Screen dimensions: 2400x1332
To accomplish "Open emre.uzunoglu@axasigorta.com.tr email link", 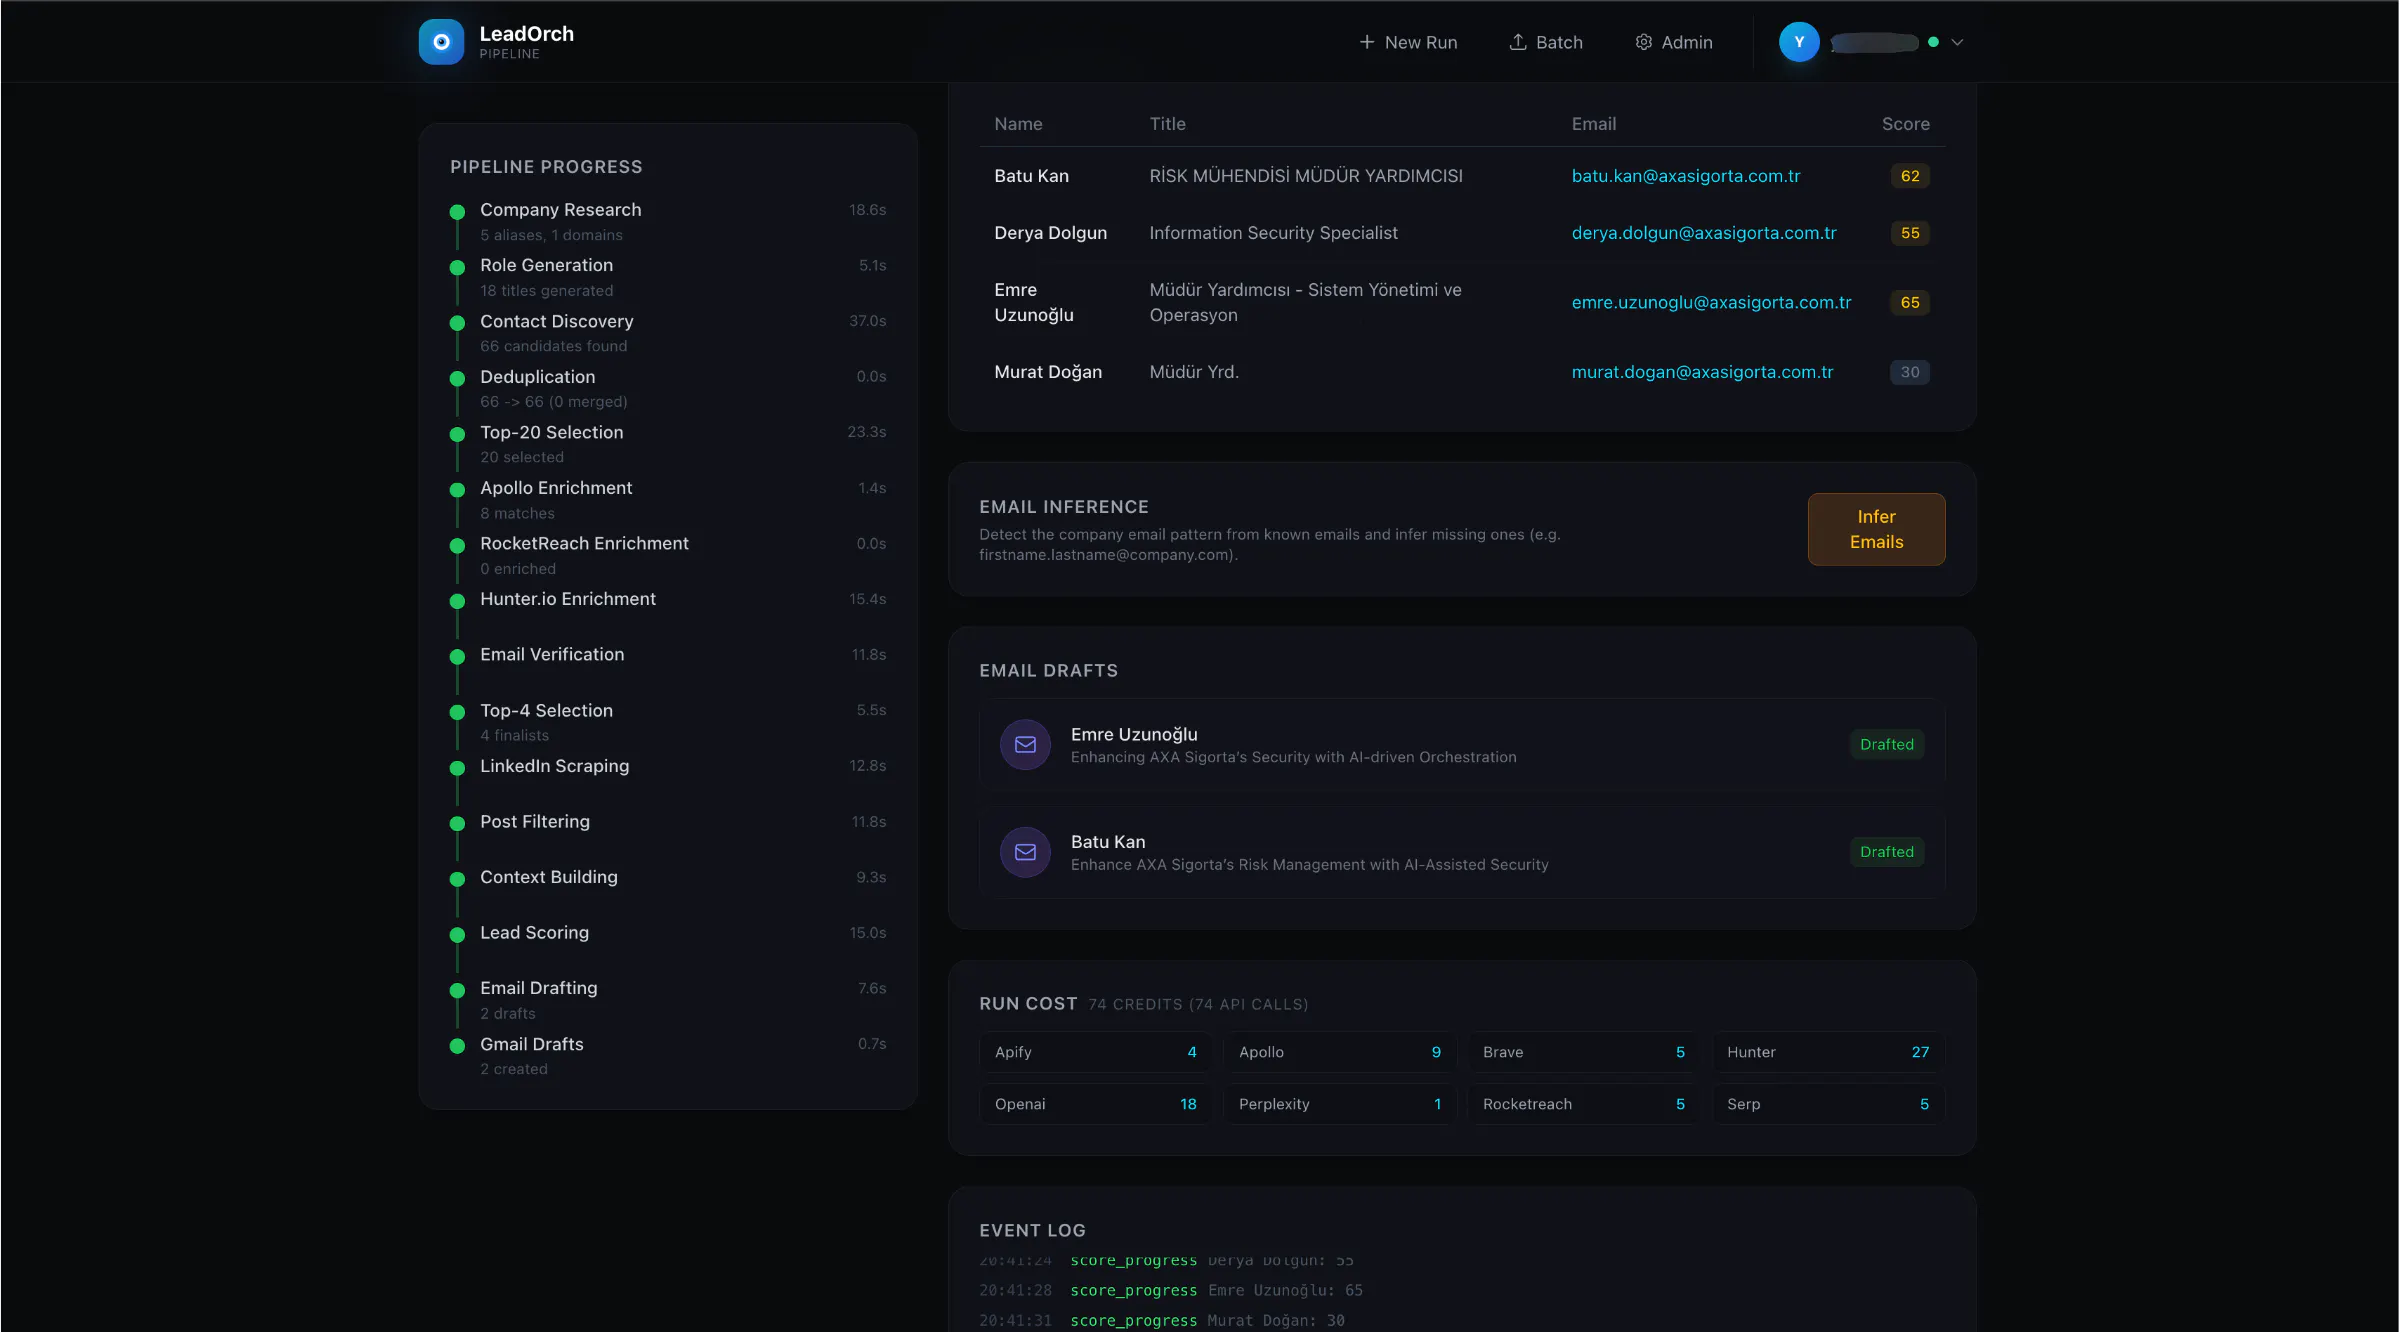I will [x=1711, y=302].
